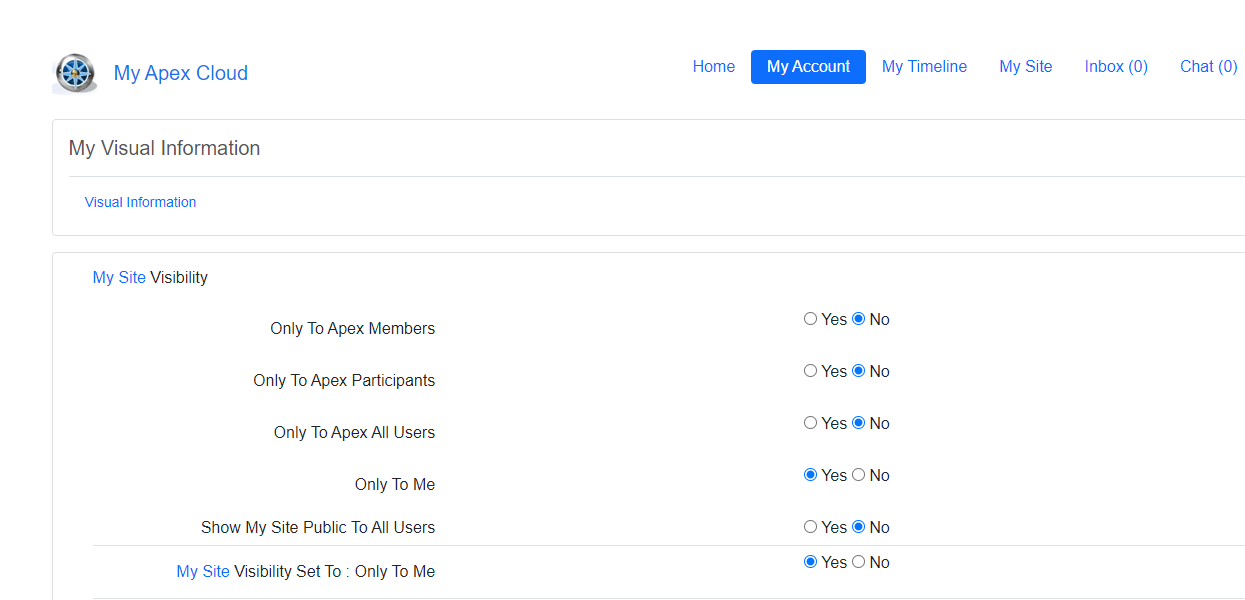Click the My Apex Cloud logo icon

pos(75,73)
